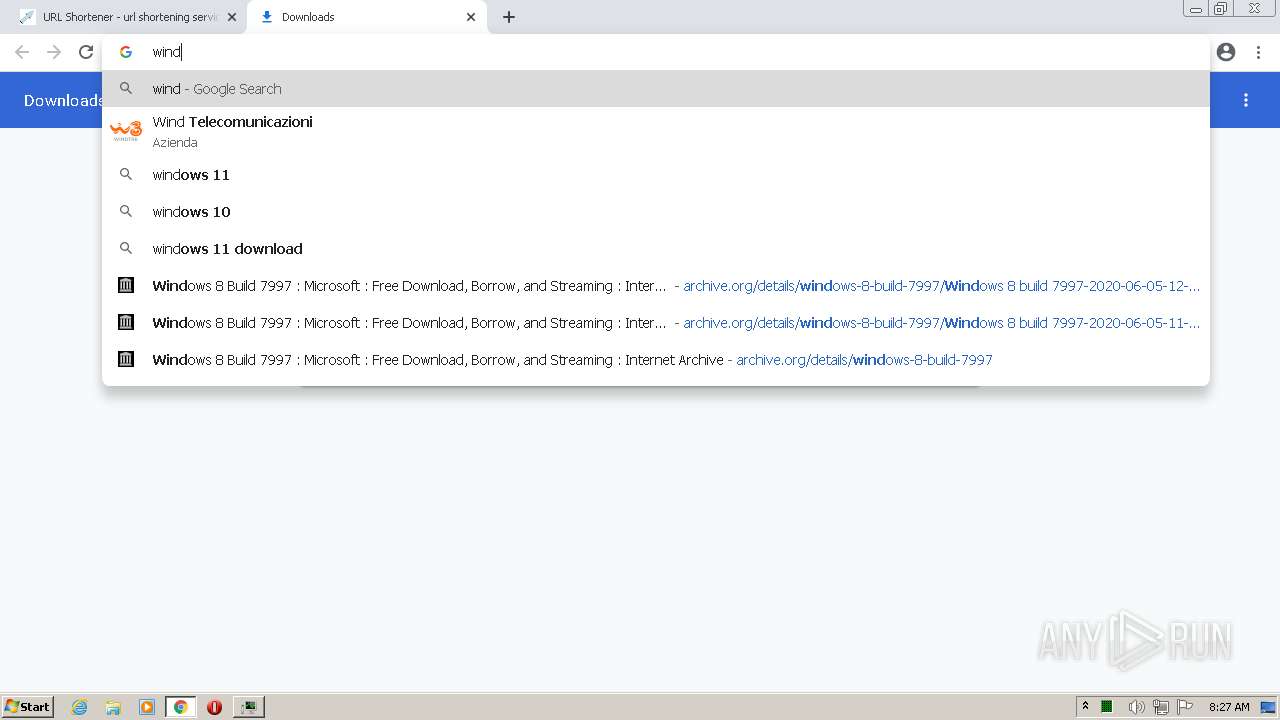Click Internet Archive icon on last suggestion
1280x720 pixels.
[x=126, y=359]
